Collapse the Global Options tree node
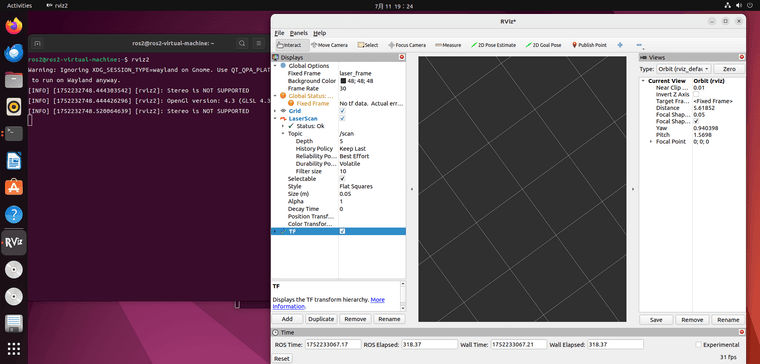This screenshot has height=364, width=760. point(275,65)
